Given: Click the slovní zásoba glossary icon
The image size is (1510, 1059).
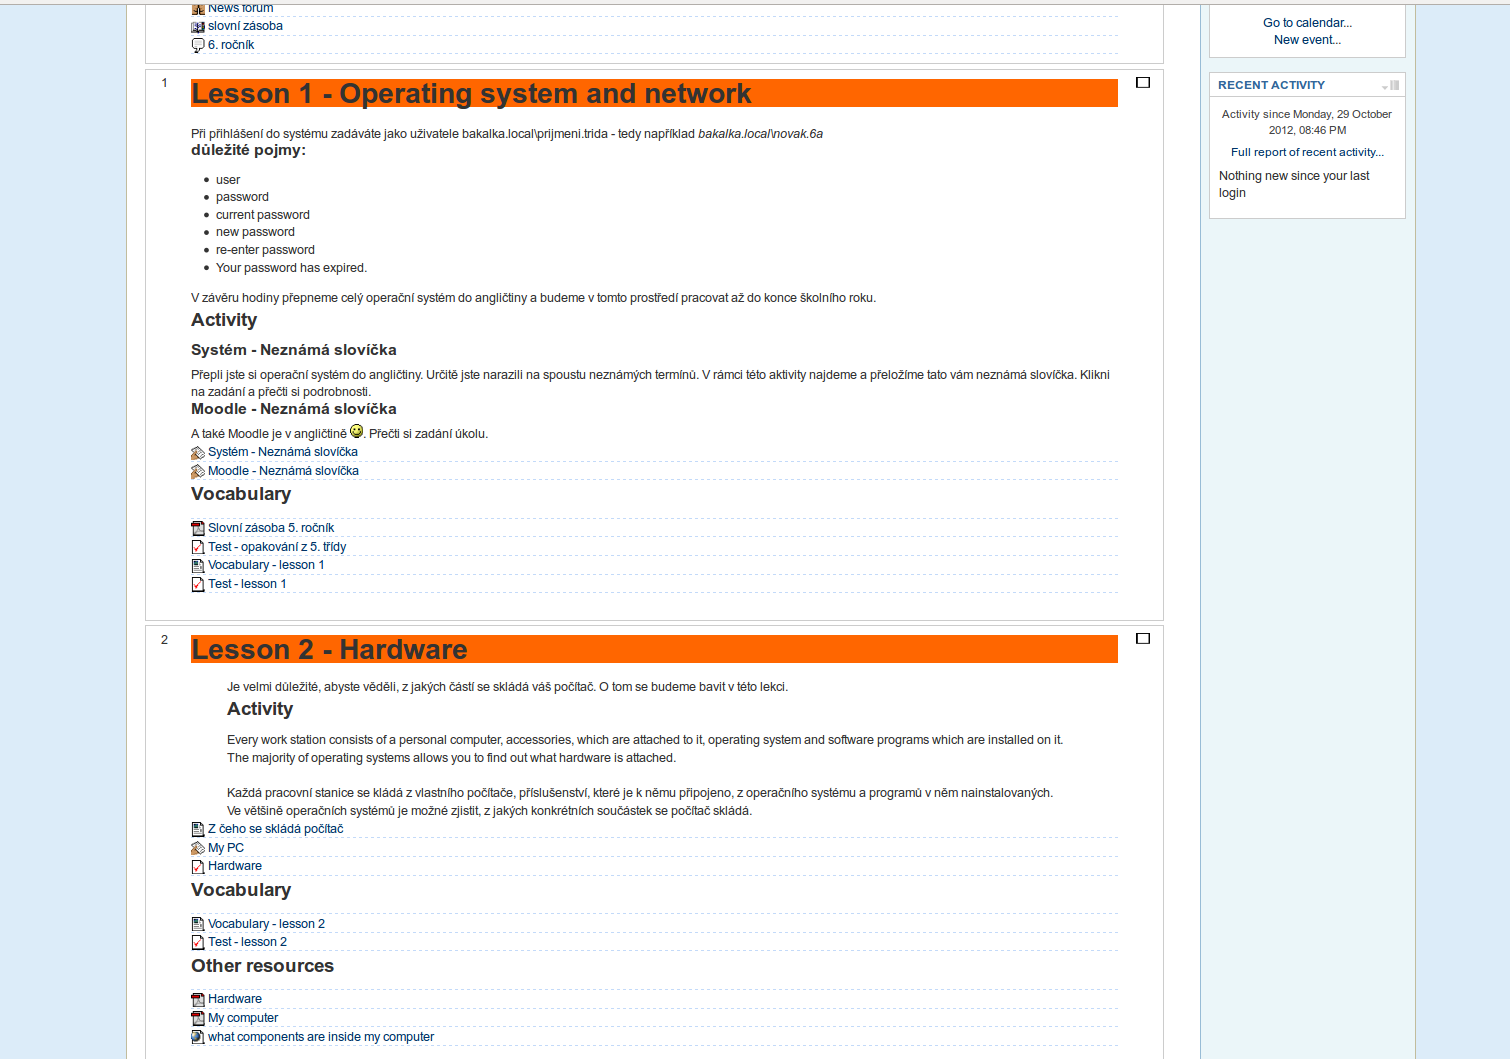Looking at the screenshot, I should tap(198, 27).
